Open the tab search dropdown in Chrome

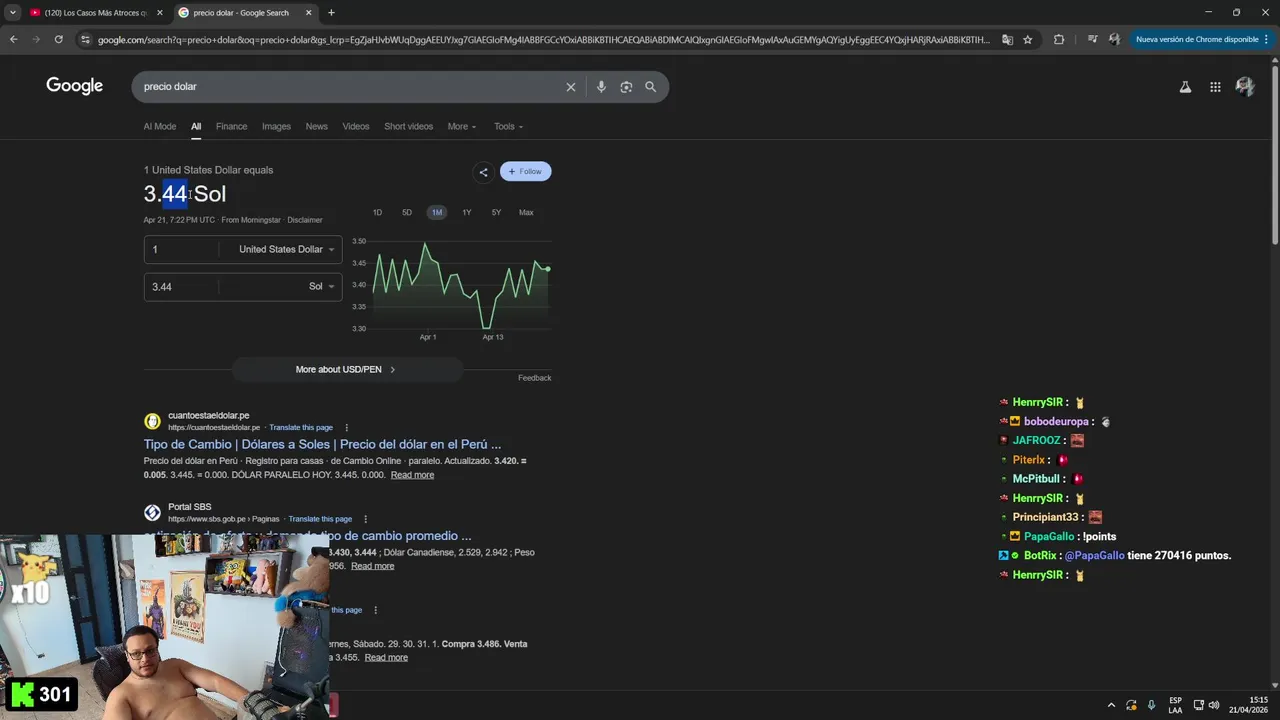(12, 12)
